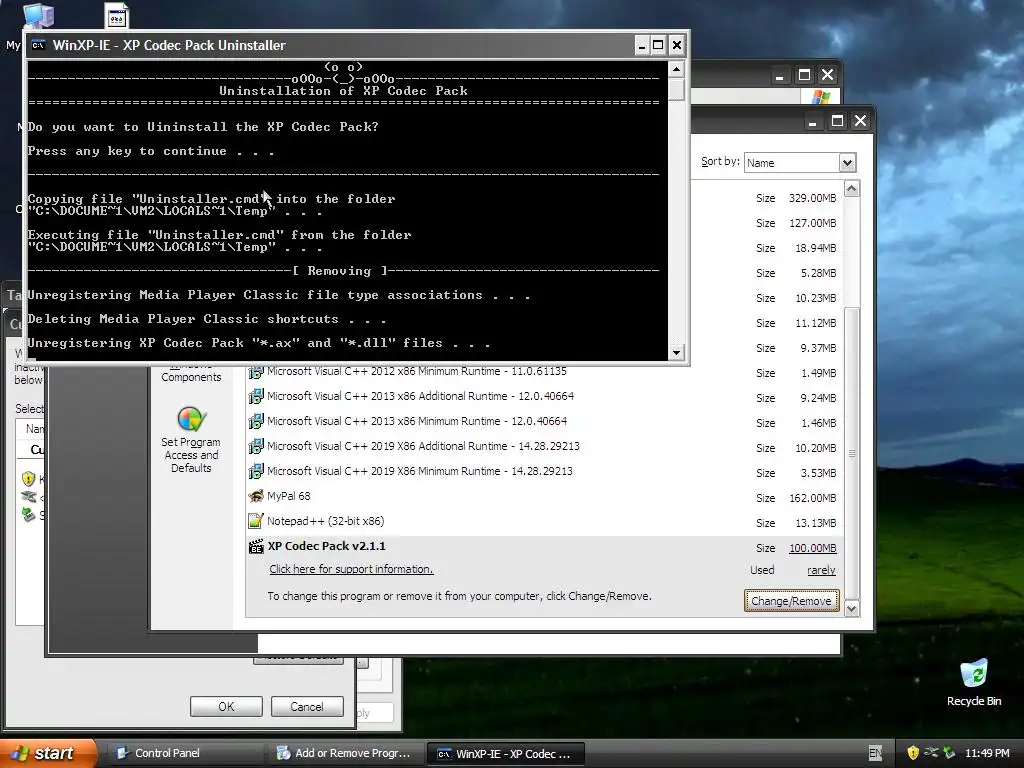Switch to Add or Remove Programs taskbar button
The image size is (1024, 768).
tap(345, 753)
